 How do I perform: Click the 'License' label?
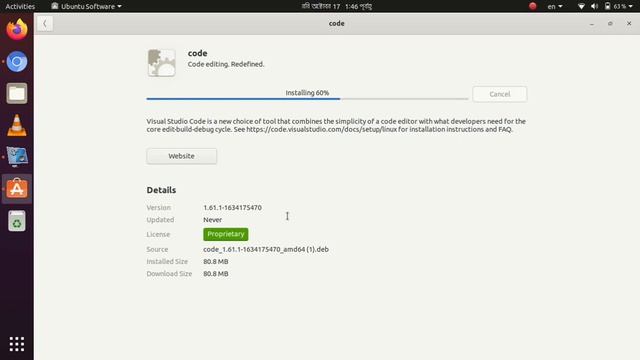pos(158,235)
